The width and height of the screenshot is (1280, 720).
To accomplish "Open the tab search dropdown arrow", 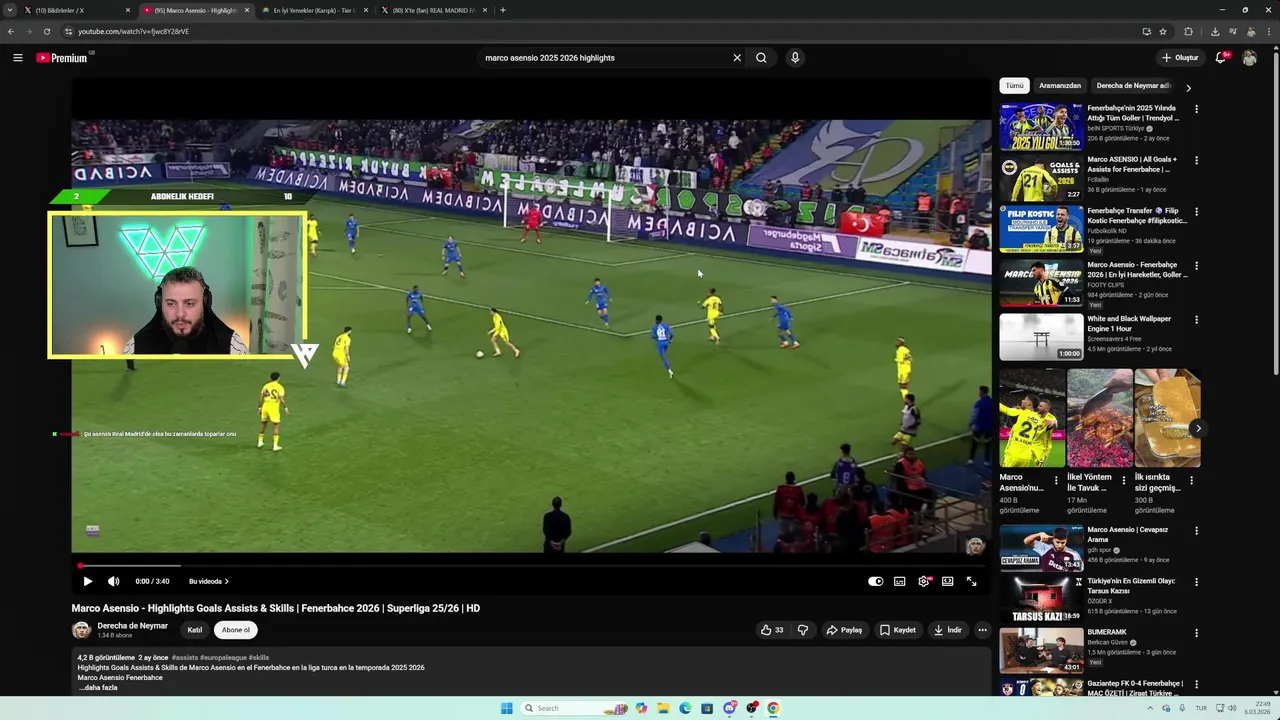I will point(9,10).
